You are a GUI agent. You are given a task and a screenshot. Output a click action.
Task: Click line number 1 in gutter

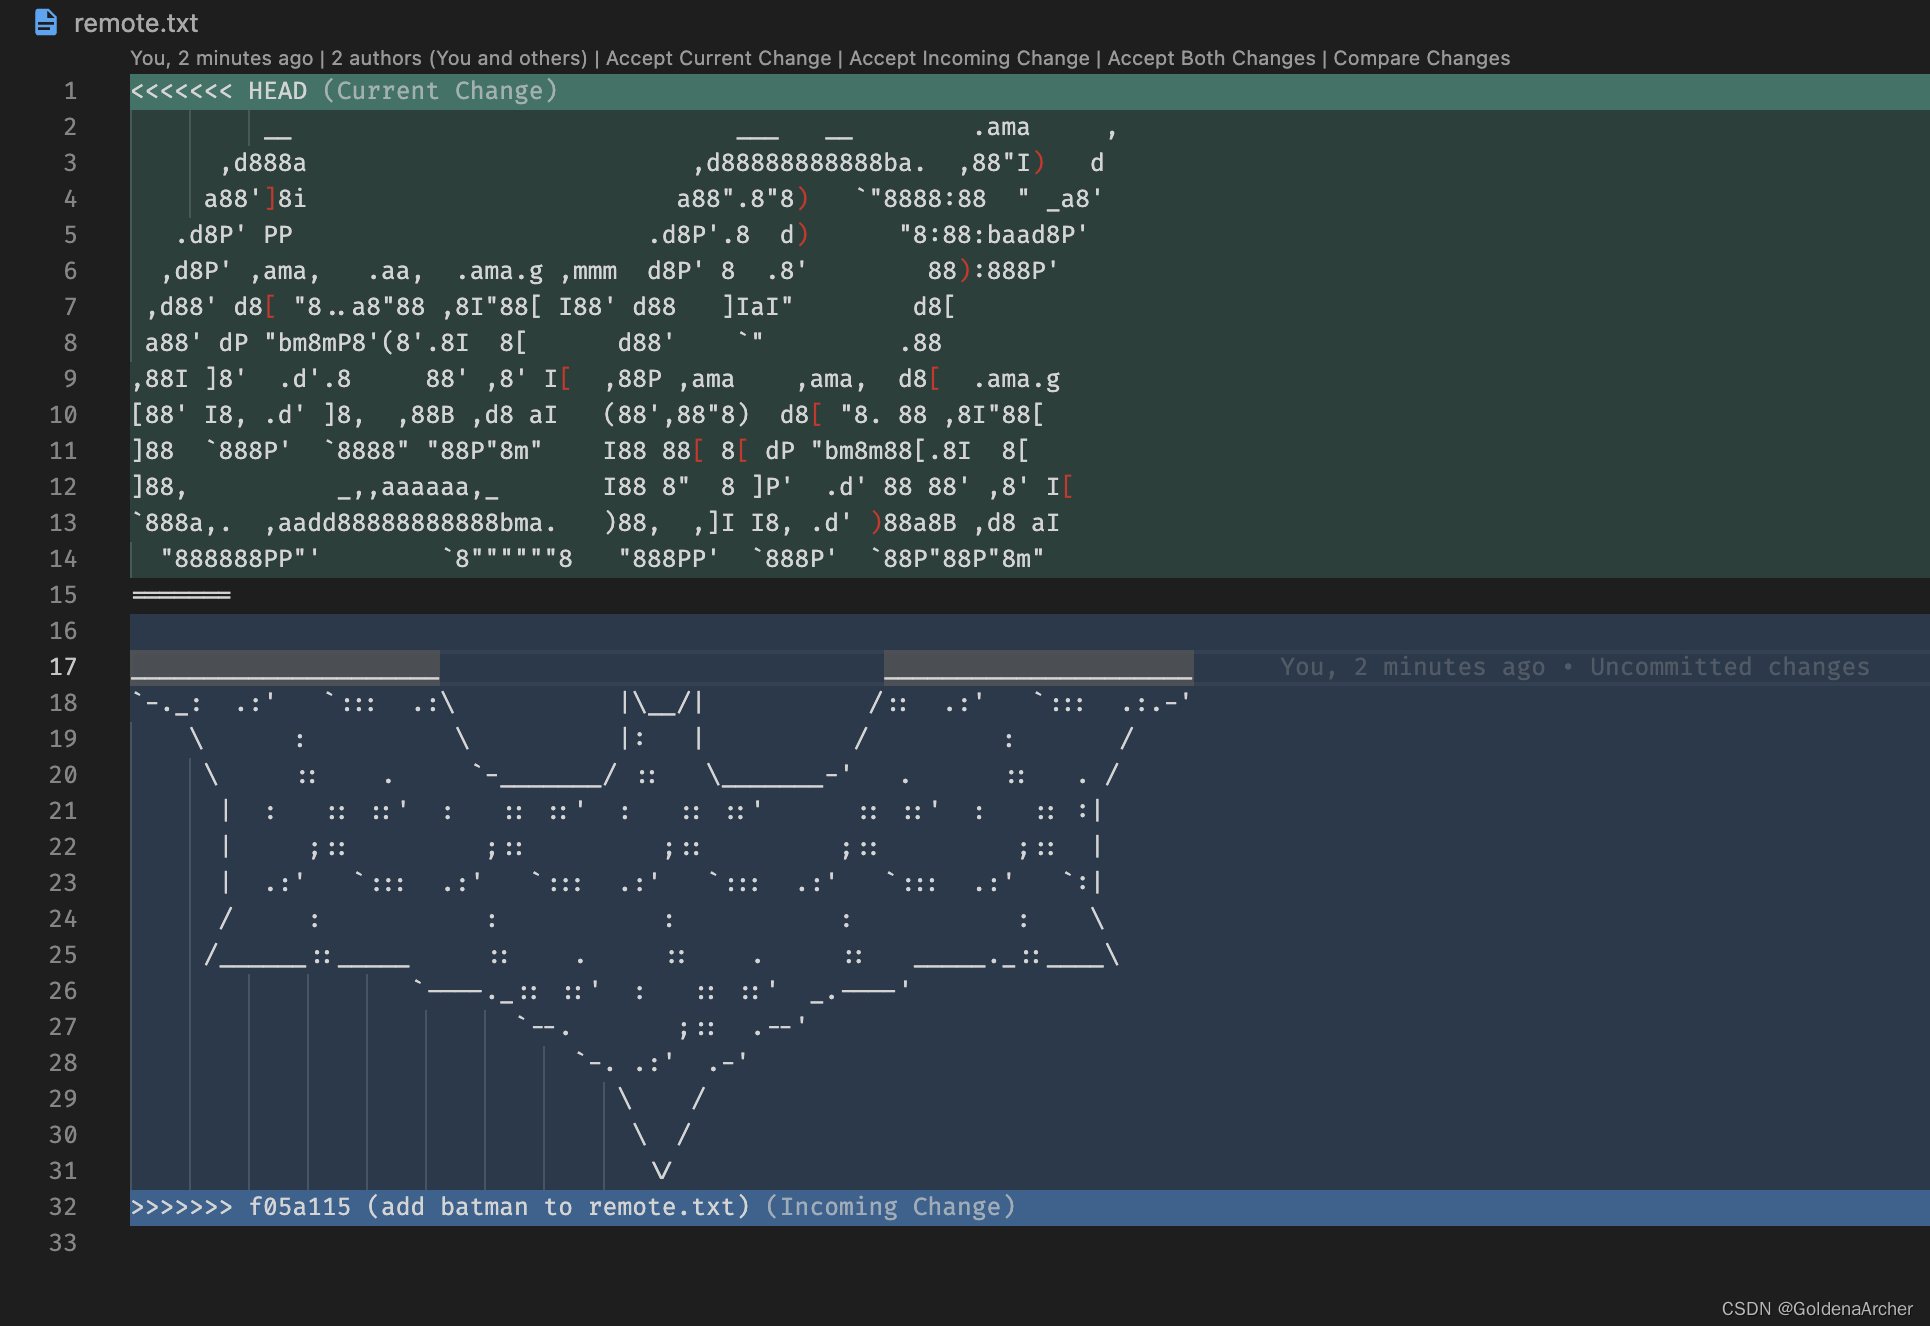70,91
